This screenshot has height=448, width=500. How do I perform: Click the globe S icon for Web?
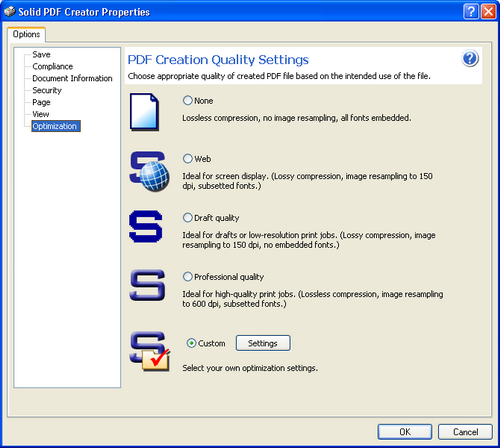pos(149,171)
